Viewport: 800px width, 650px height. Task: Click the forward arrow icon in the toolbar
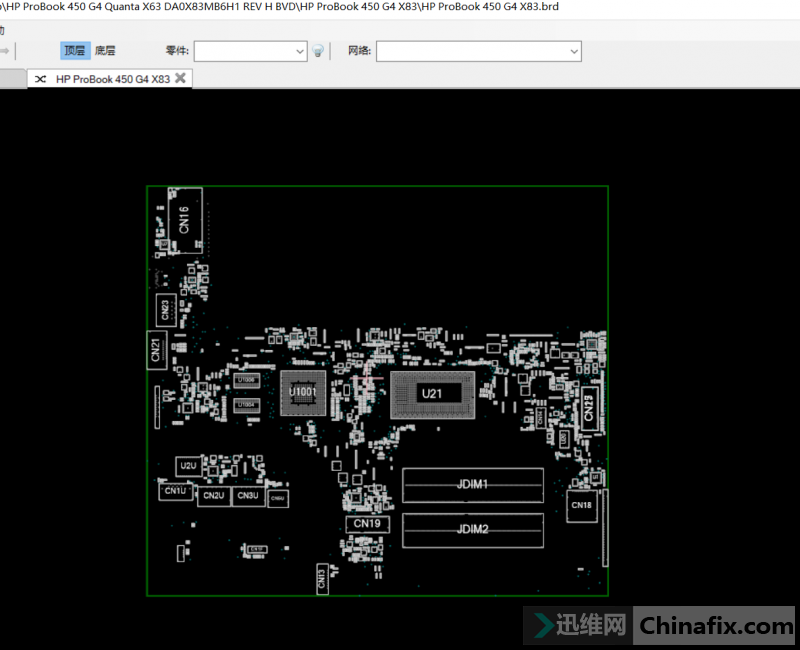[x=5, y=51]
